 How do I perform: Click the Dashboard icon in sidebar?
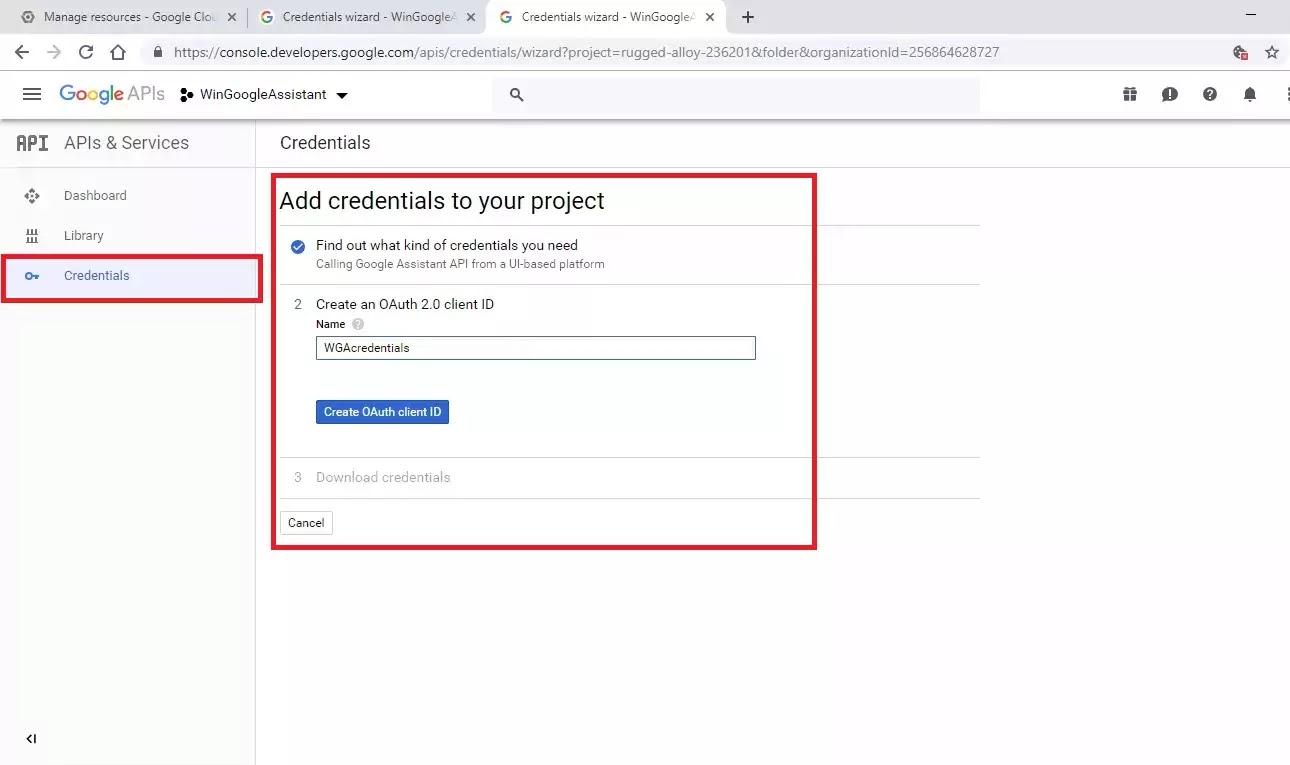[x=31, y=196]
